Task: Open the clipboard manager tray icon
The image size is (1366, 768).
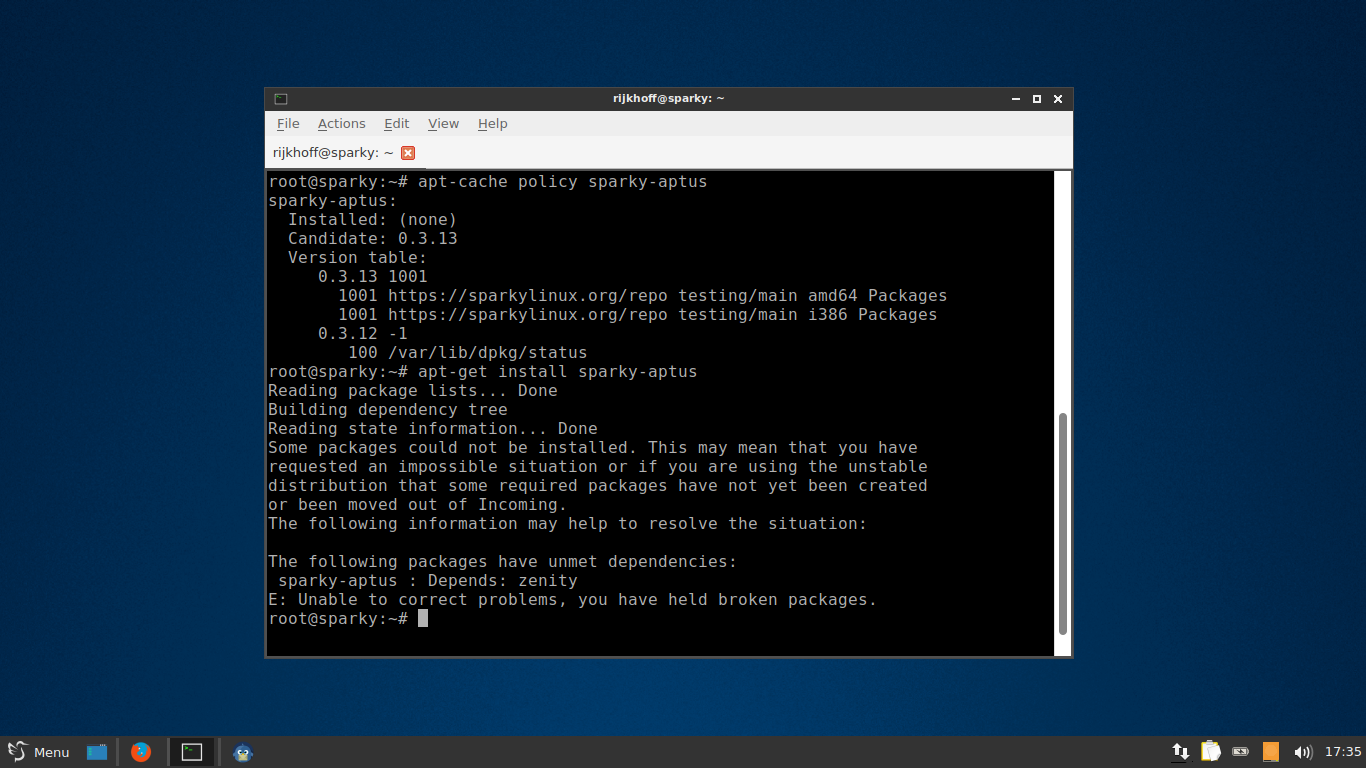Action: 1211,752
